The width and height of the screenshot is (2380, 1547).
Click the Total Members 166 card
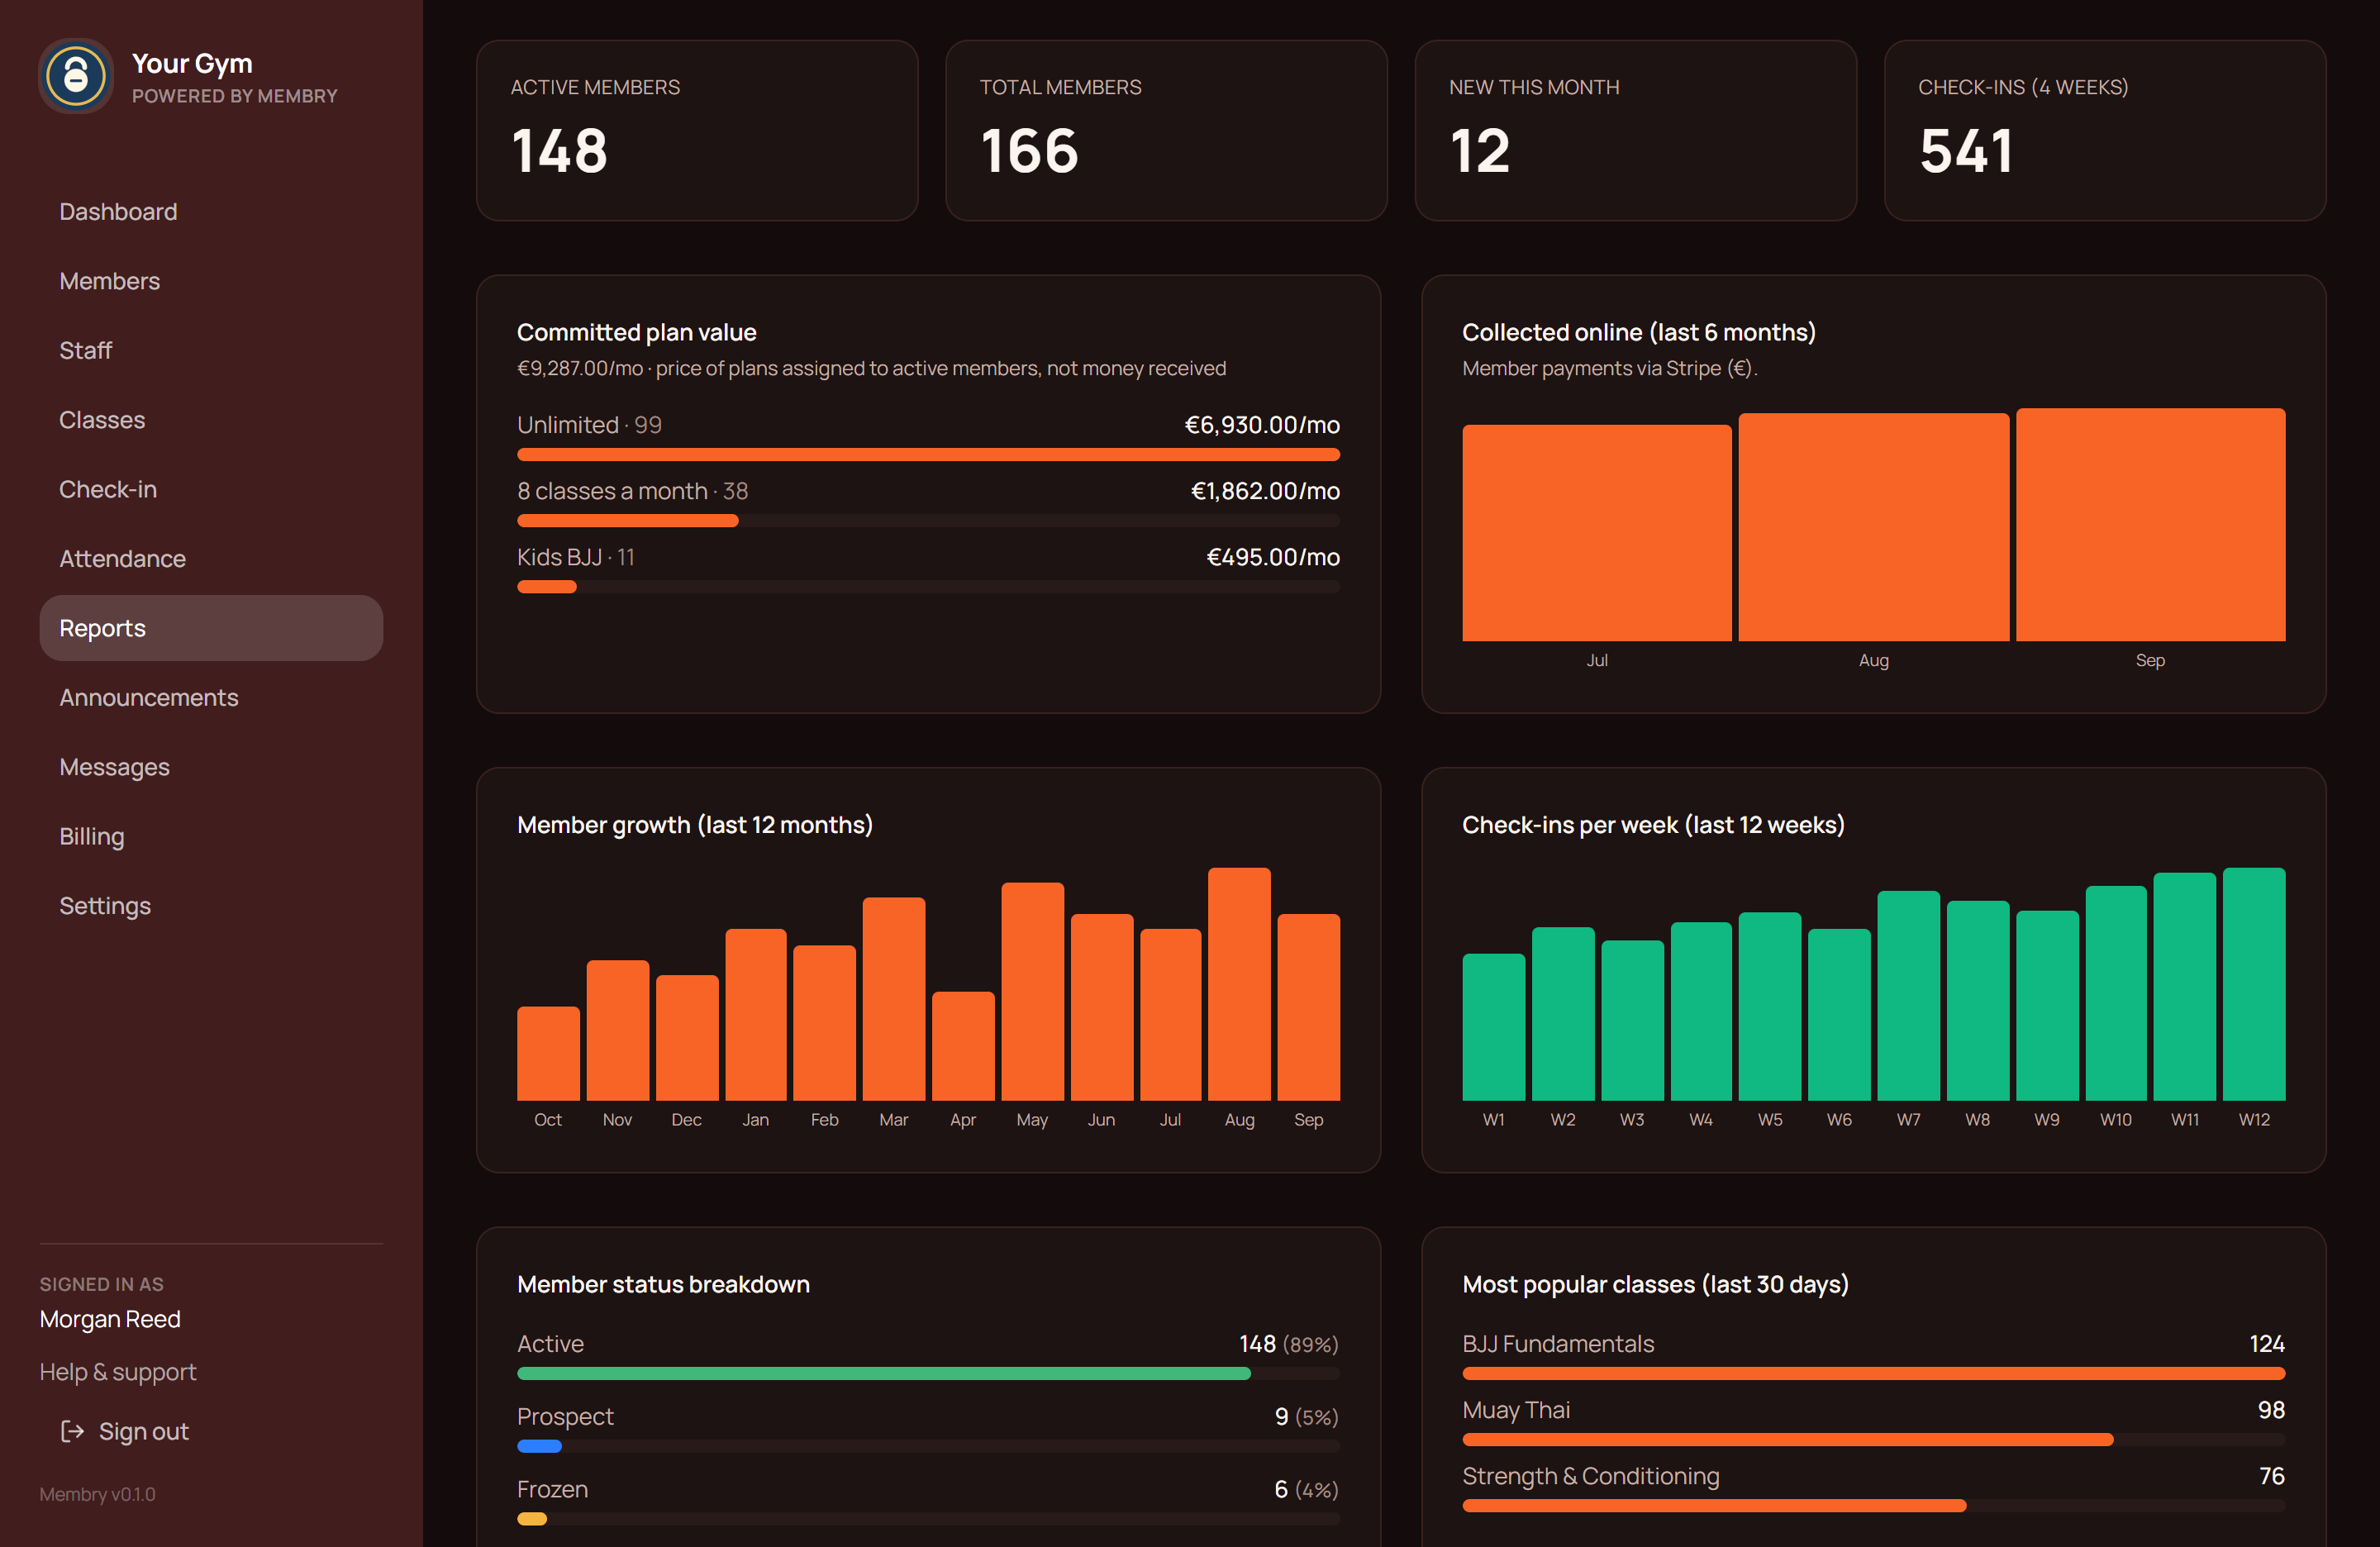click(x=1166, y=130)
